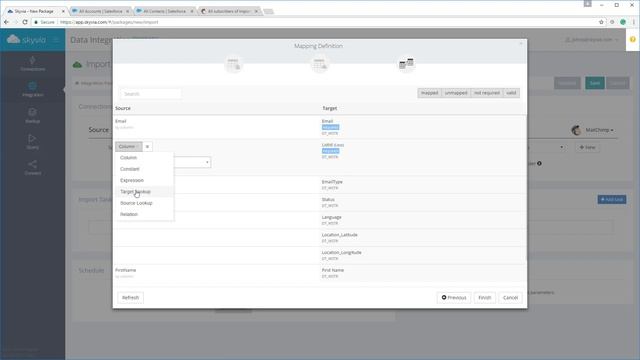Select the EmailType target row
Image resolution: width=640 pixels, height=360 pixels.
[423, 185]
